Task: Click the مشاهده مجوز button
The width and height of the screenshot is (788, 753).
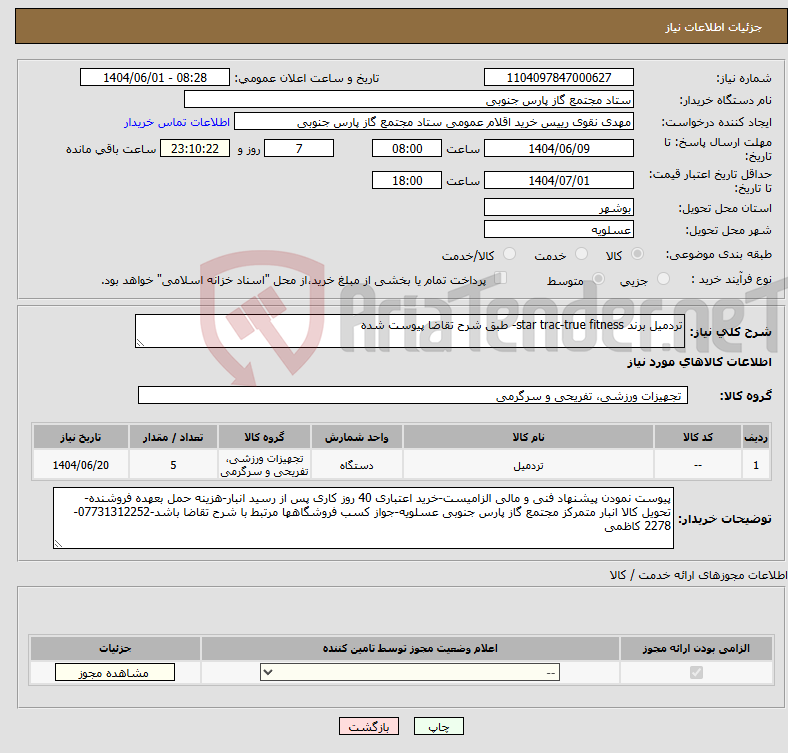Action: [x=115, y=673]
